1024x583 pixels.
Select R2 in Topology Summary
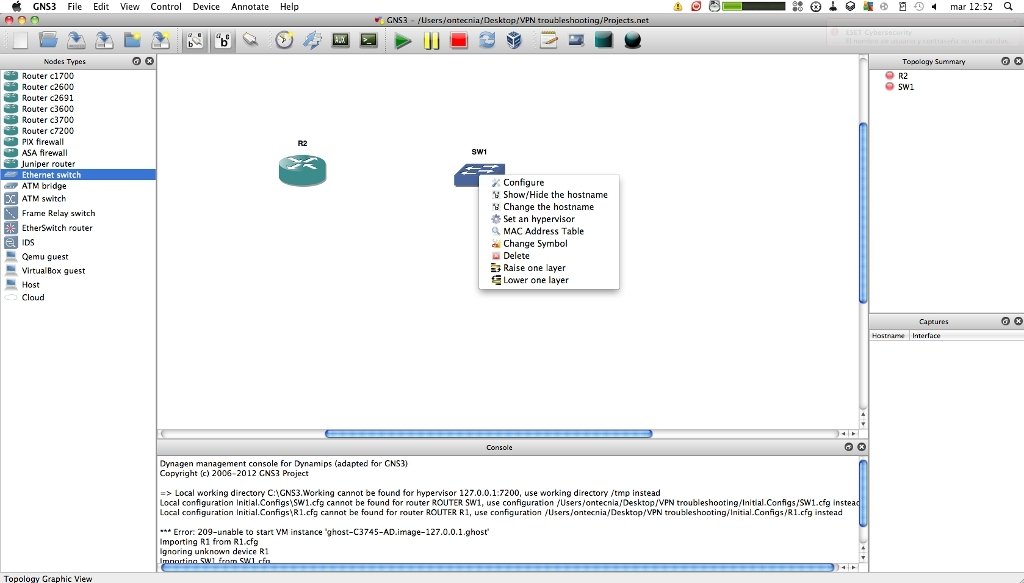coord(903,76)
